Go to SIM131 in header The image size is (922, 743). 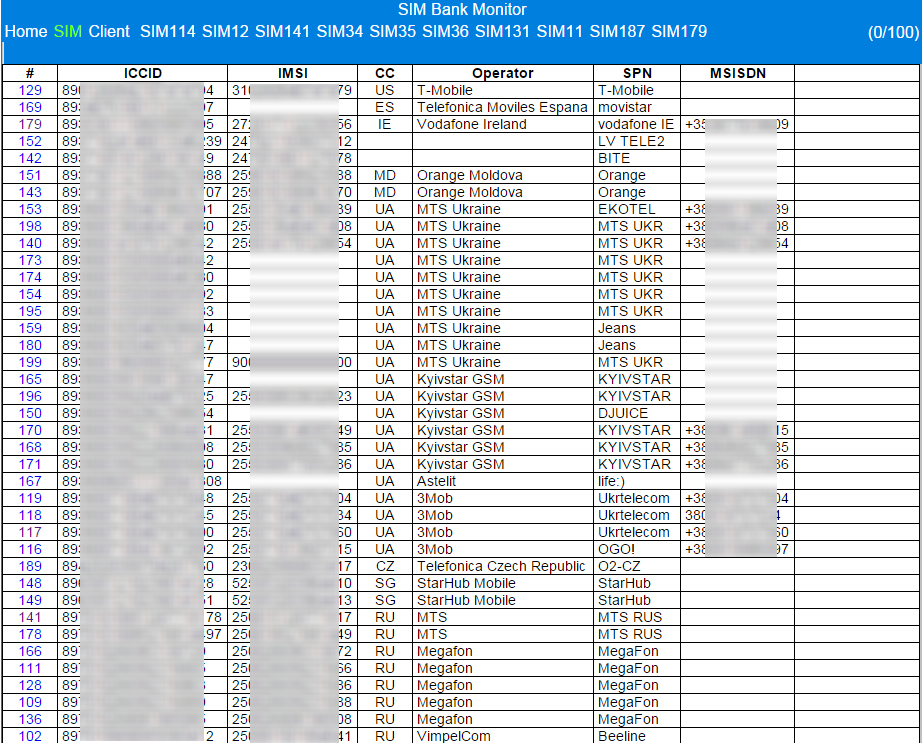(x=502, y=31)
